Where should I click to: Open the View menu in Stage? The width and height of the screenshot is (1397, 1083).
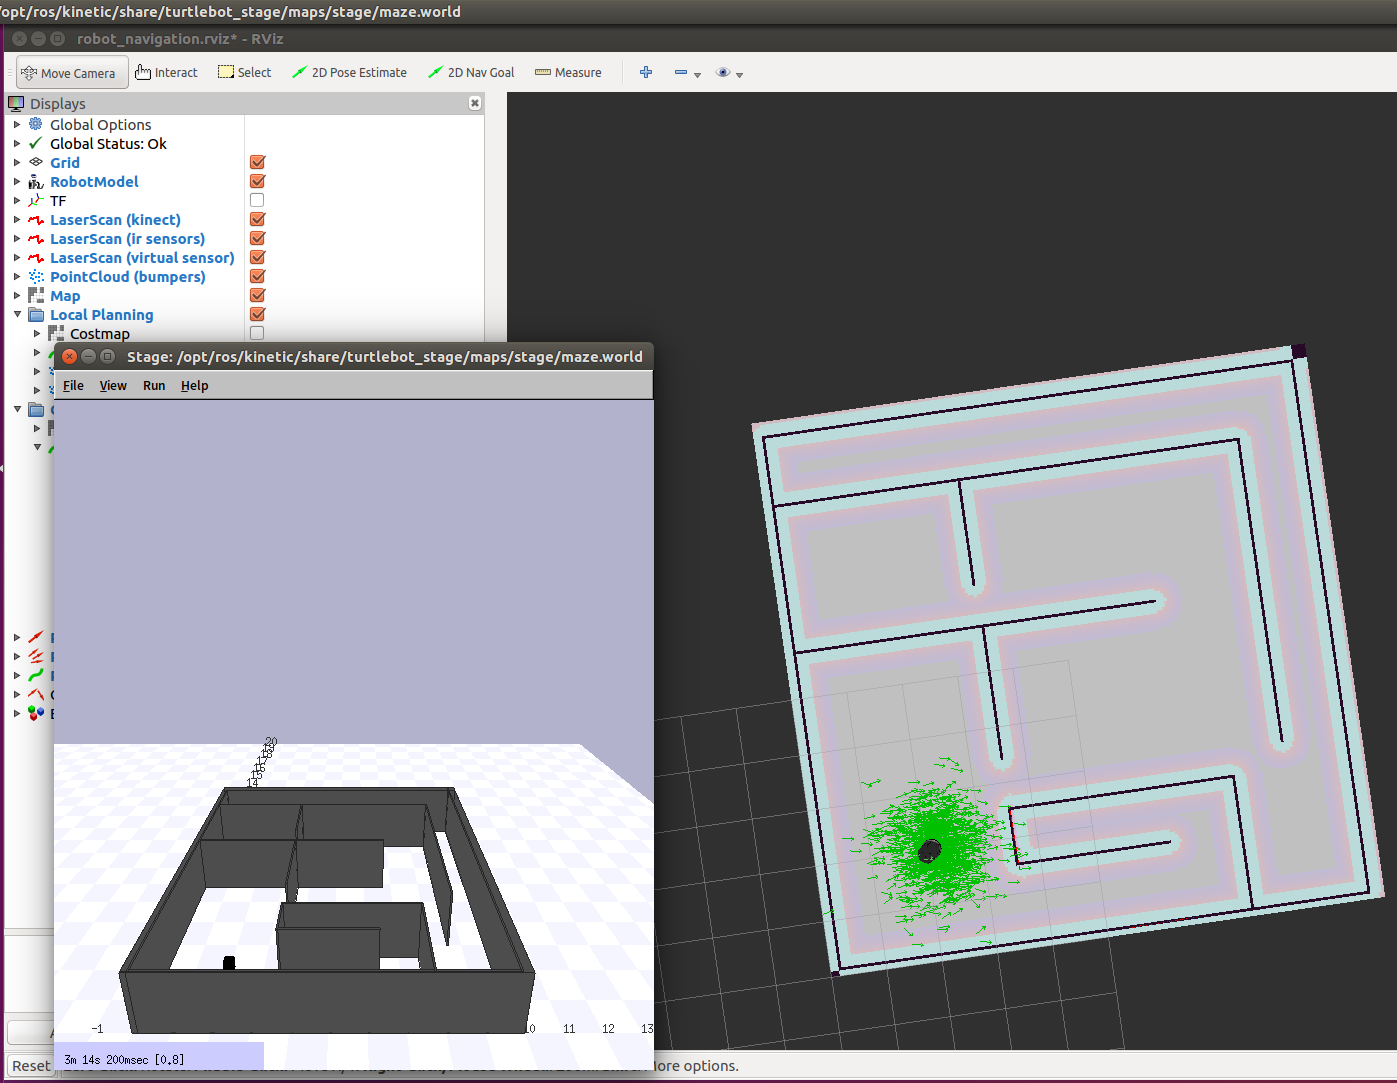click(x=113, y=386)
